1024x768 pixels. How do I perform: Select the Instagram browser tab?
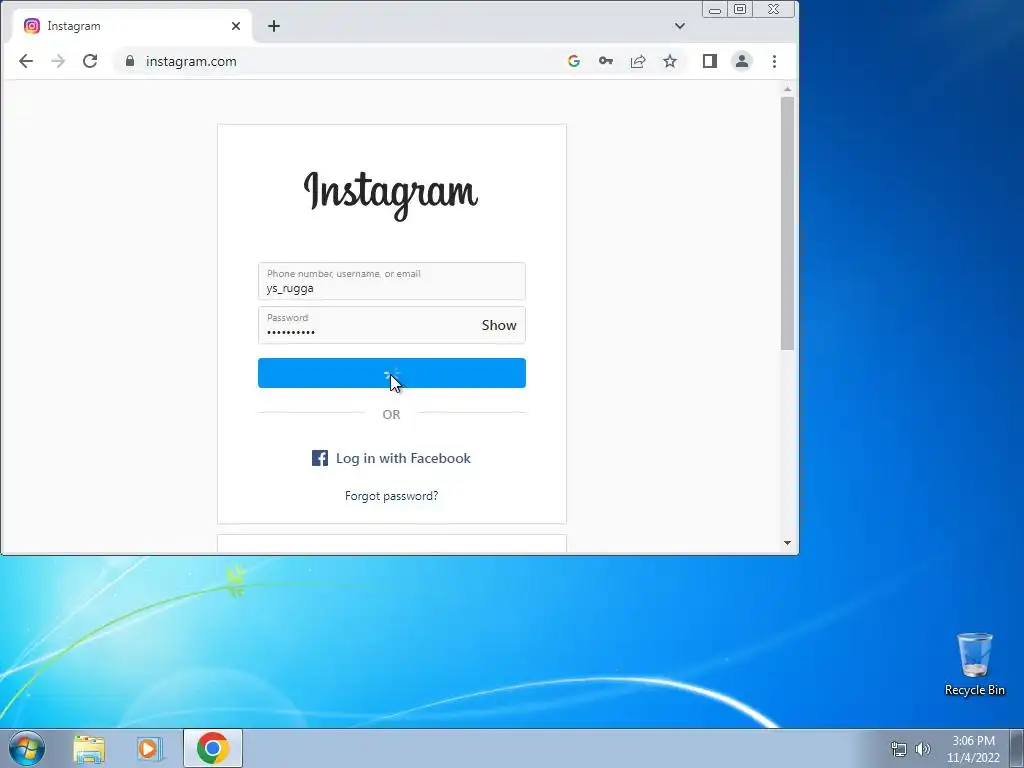pyautogui.click(x=132, y=26)
